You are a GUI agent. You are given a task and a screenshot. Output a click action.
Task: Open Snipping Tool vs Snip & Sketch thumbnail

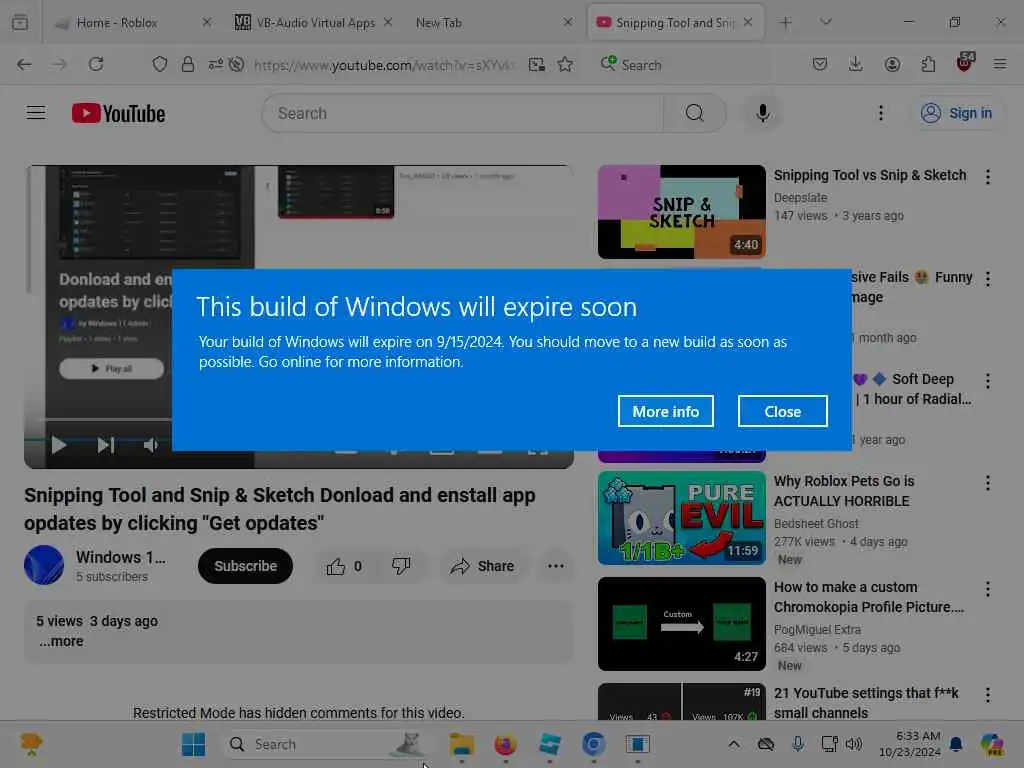(681, 212)
